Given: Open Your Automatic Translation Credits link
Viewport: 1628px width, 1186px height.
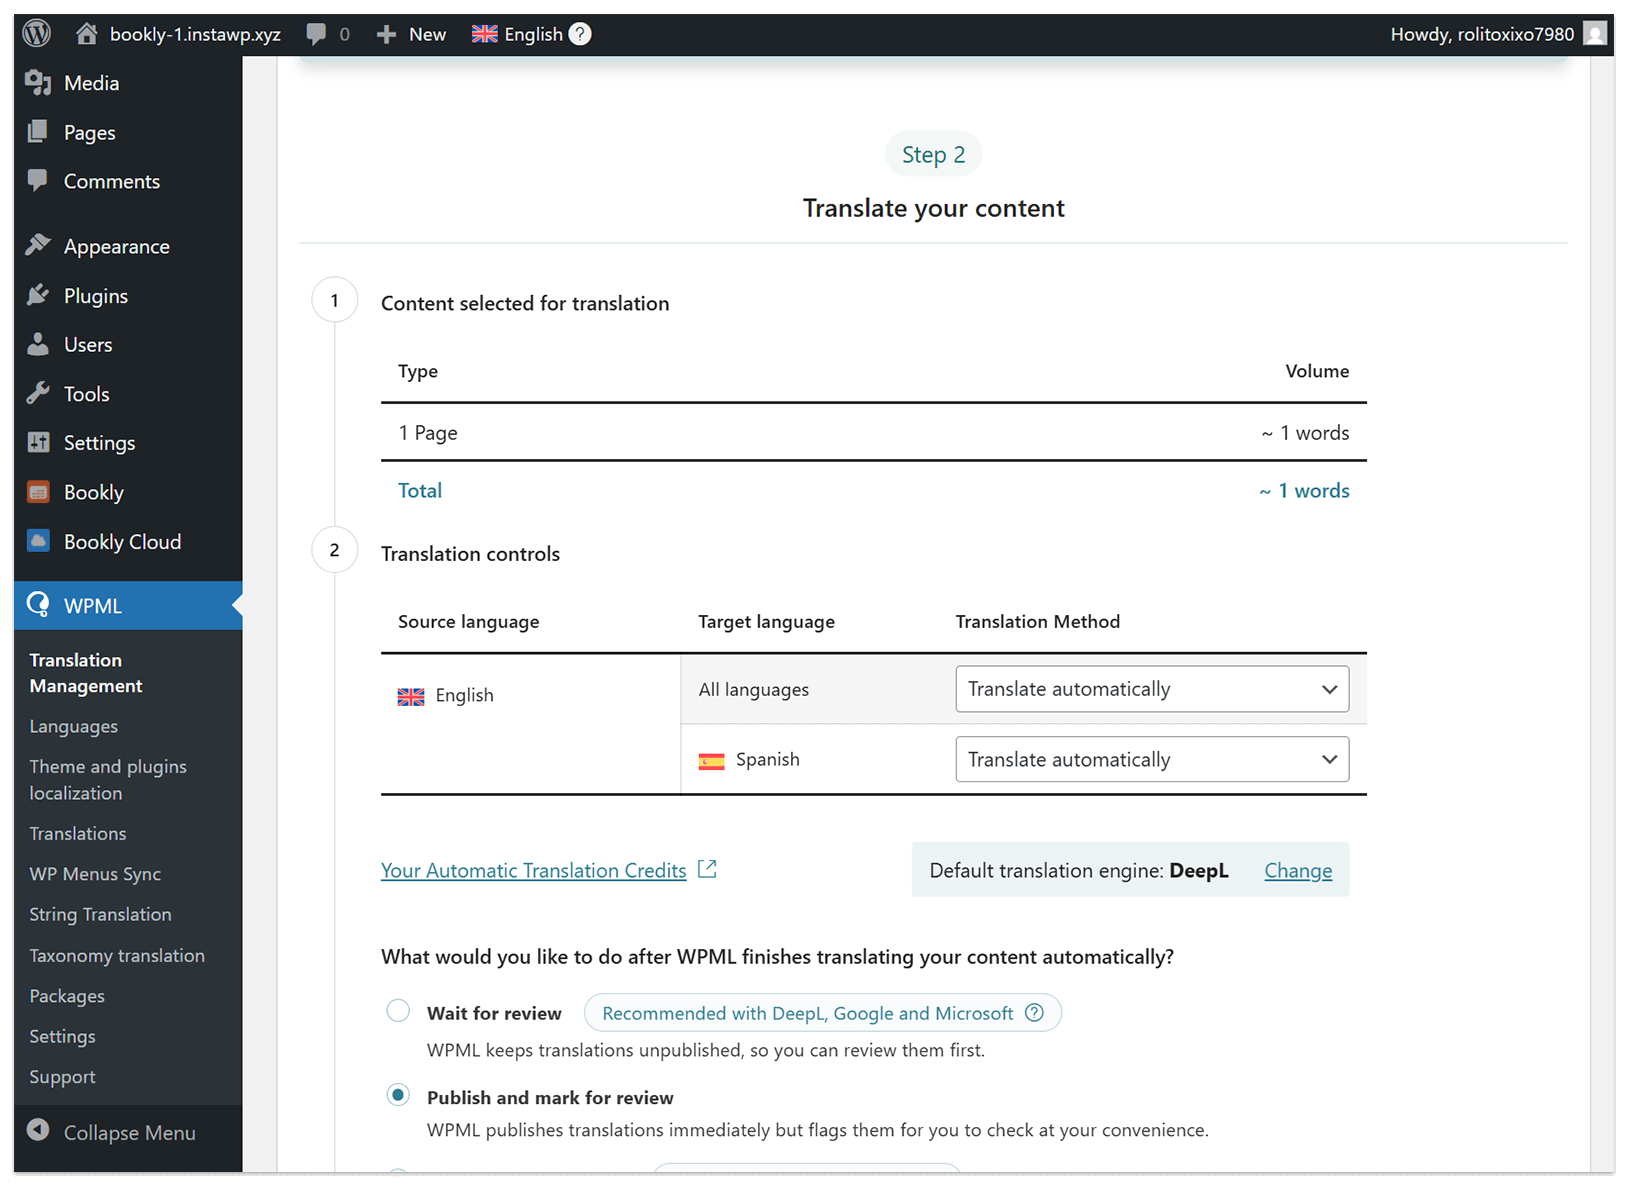Looking at the screenshot, I should [x=534, y=870].
